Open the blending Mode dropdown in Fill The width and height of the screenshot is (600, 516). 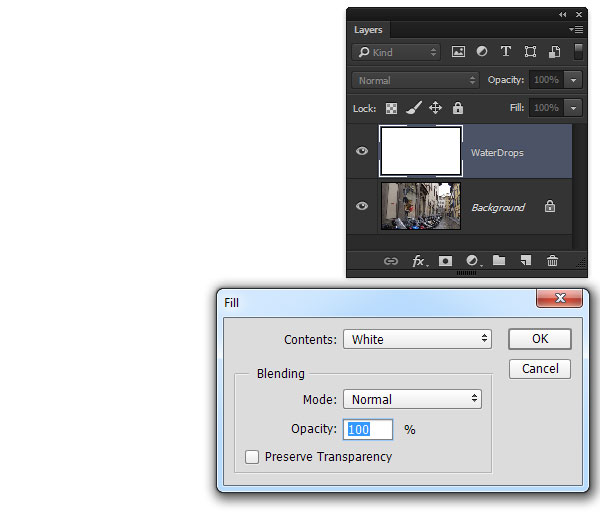click(412, 399)
